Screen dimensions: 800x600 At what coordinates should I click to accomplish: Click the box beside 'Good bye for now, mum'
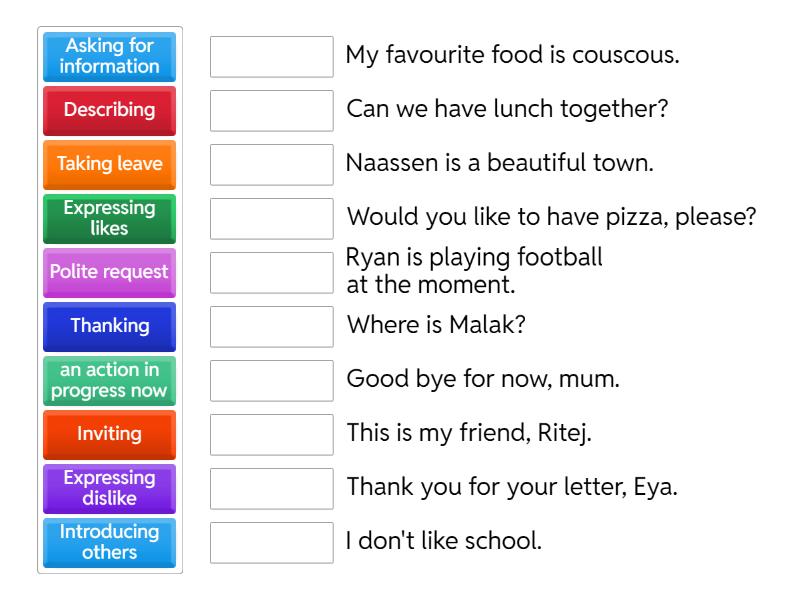[x=272, y=381]
